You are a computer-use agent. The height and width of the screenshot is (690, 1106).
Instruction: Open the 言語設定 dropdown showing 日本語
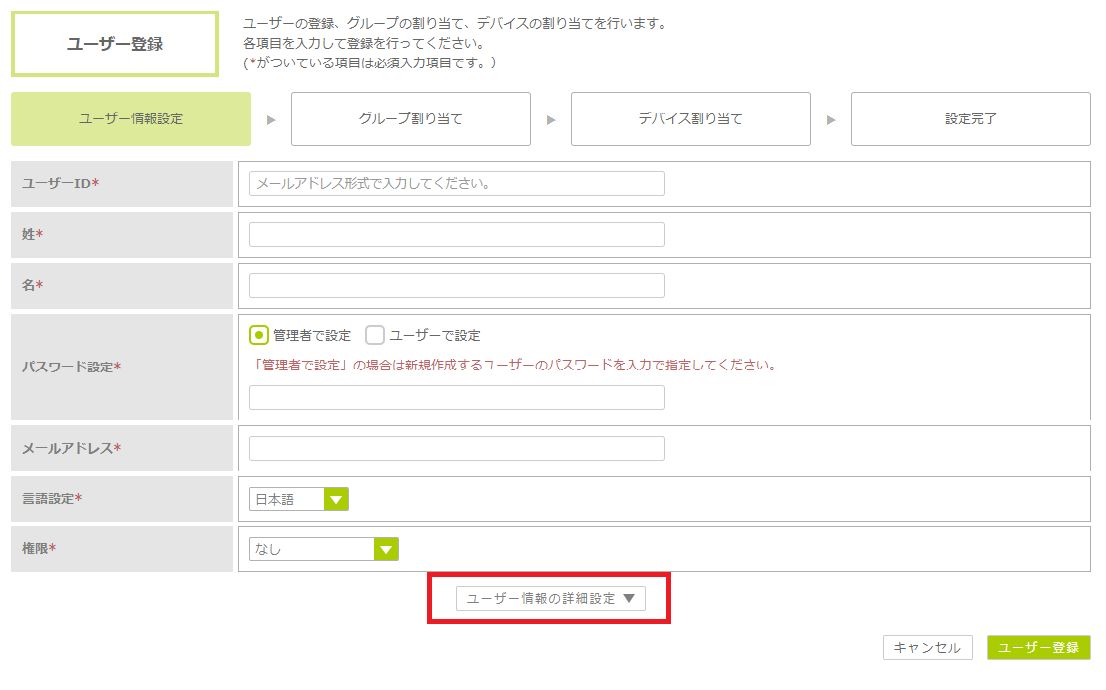[298, 499]
